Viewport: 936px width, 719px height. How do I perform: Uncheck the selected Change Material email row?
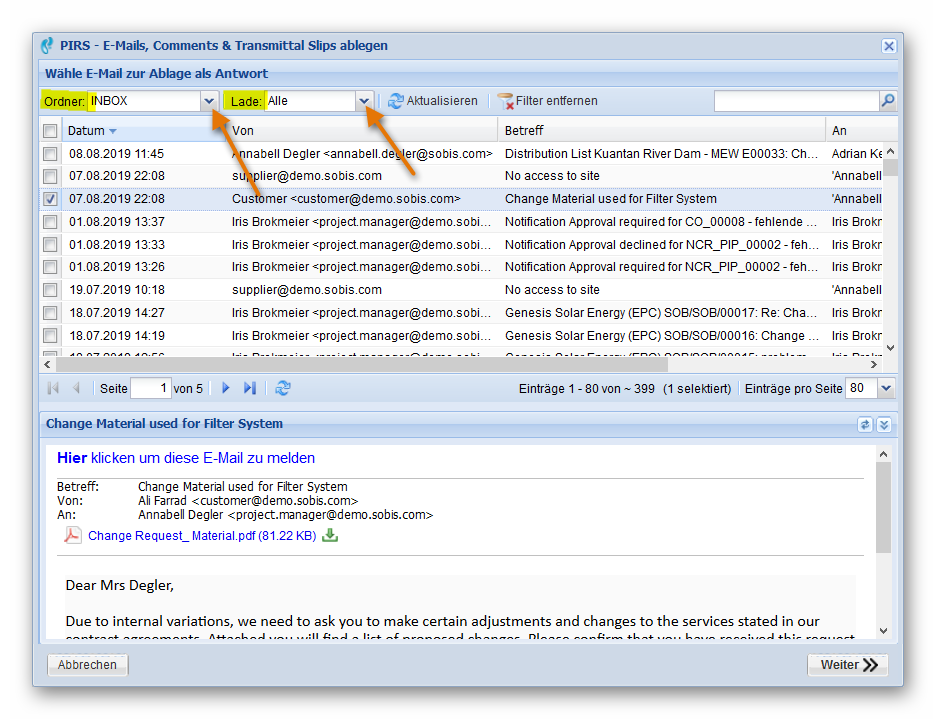tap(50, 199)
